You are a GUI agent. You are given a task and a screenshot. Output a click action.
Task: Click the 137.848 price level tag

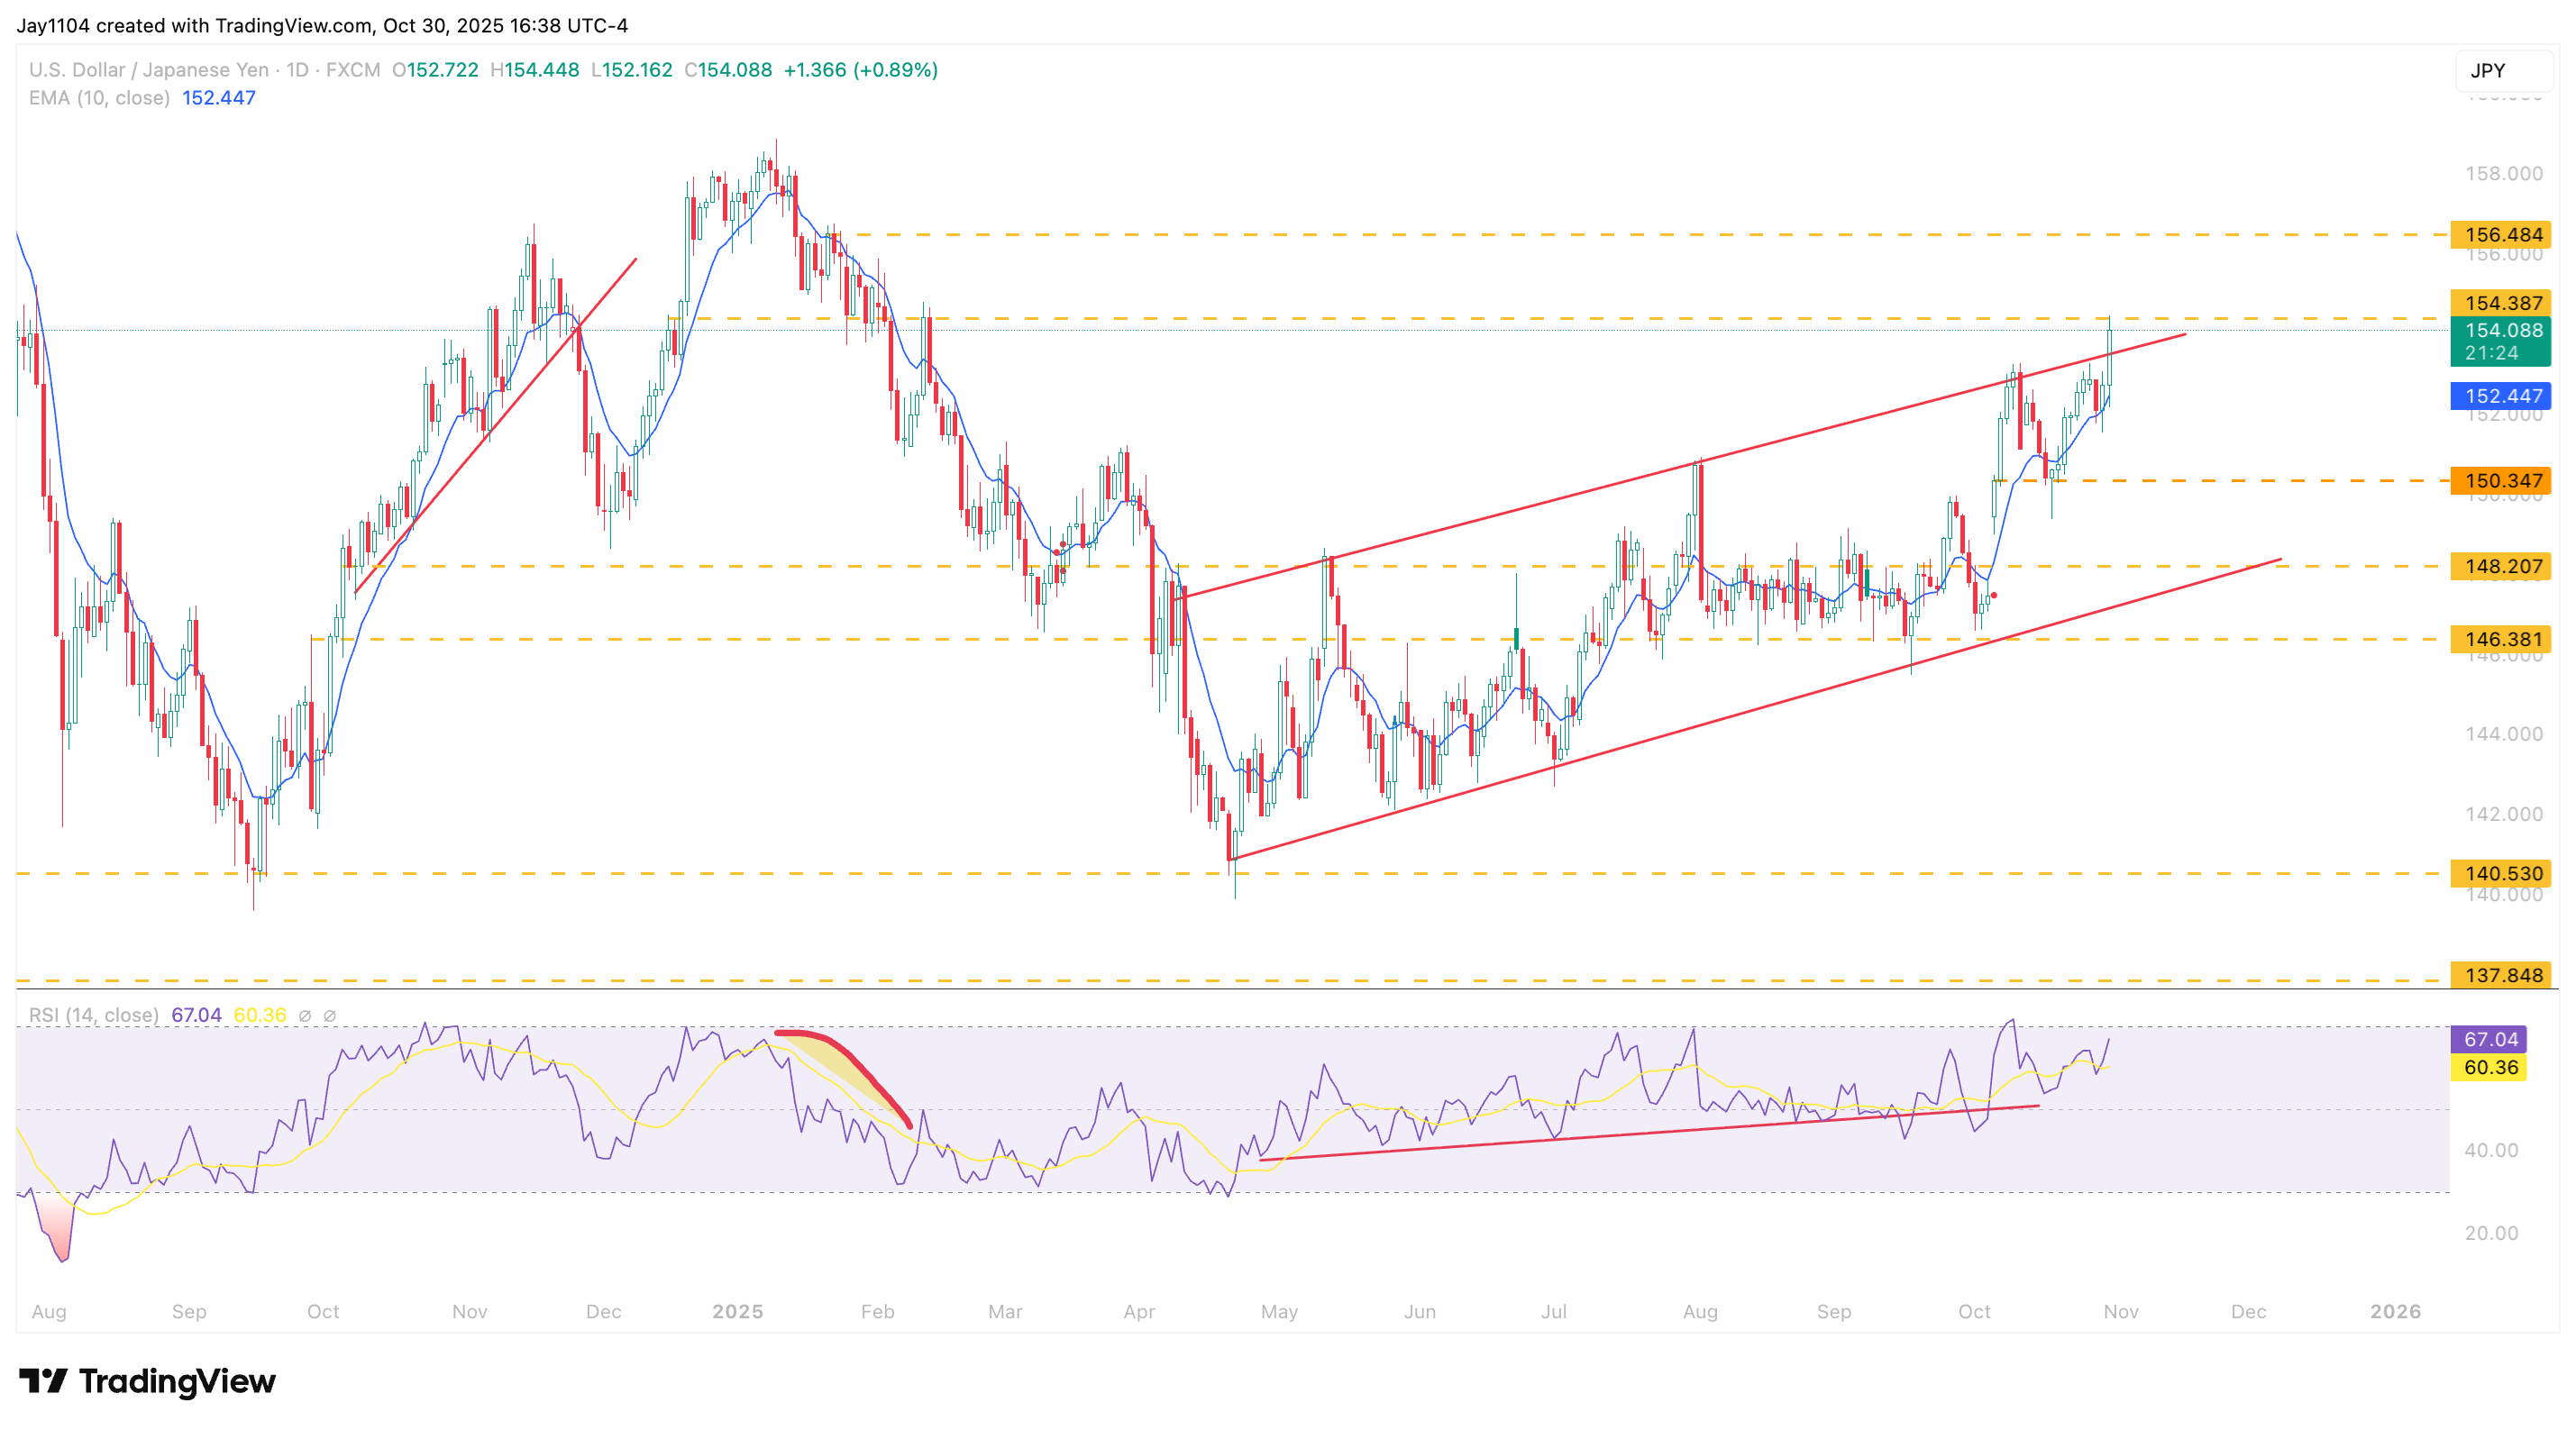pyautogui.click(x=2501, y=976)
